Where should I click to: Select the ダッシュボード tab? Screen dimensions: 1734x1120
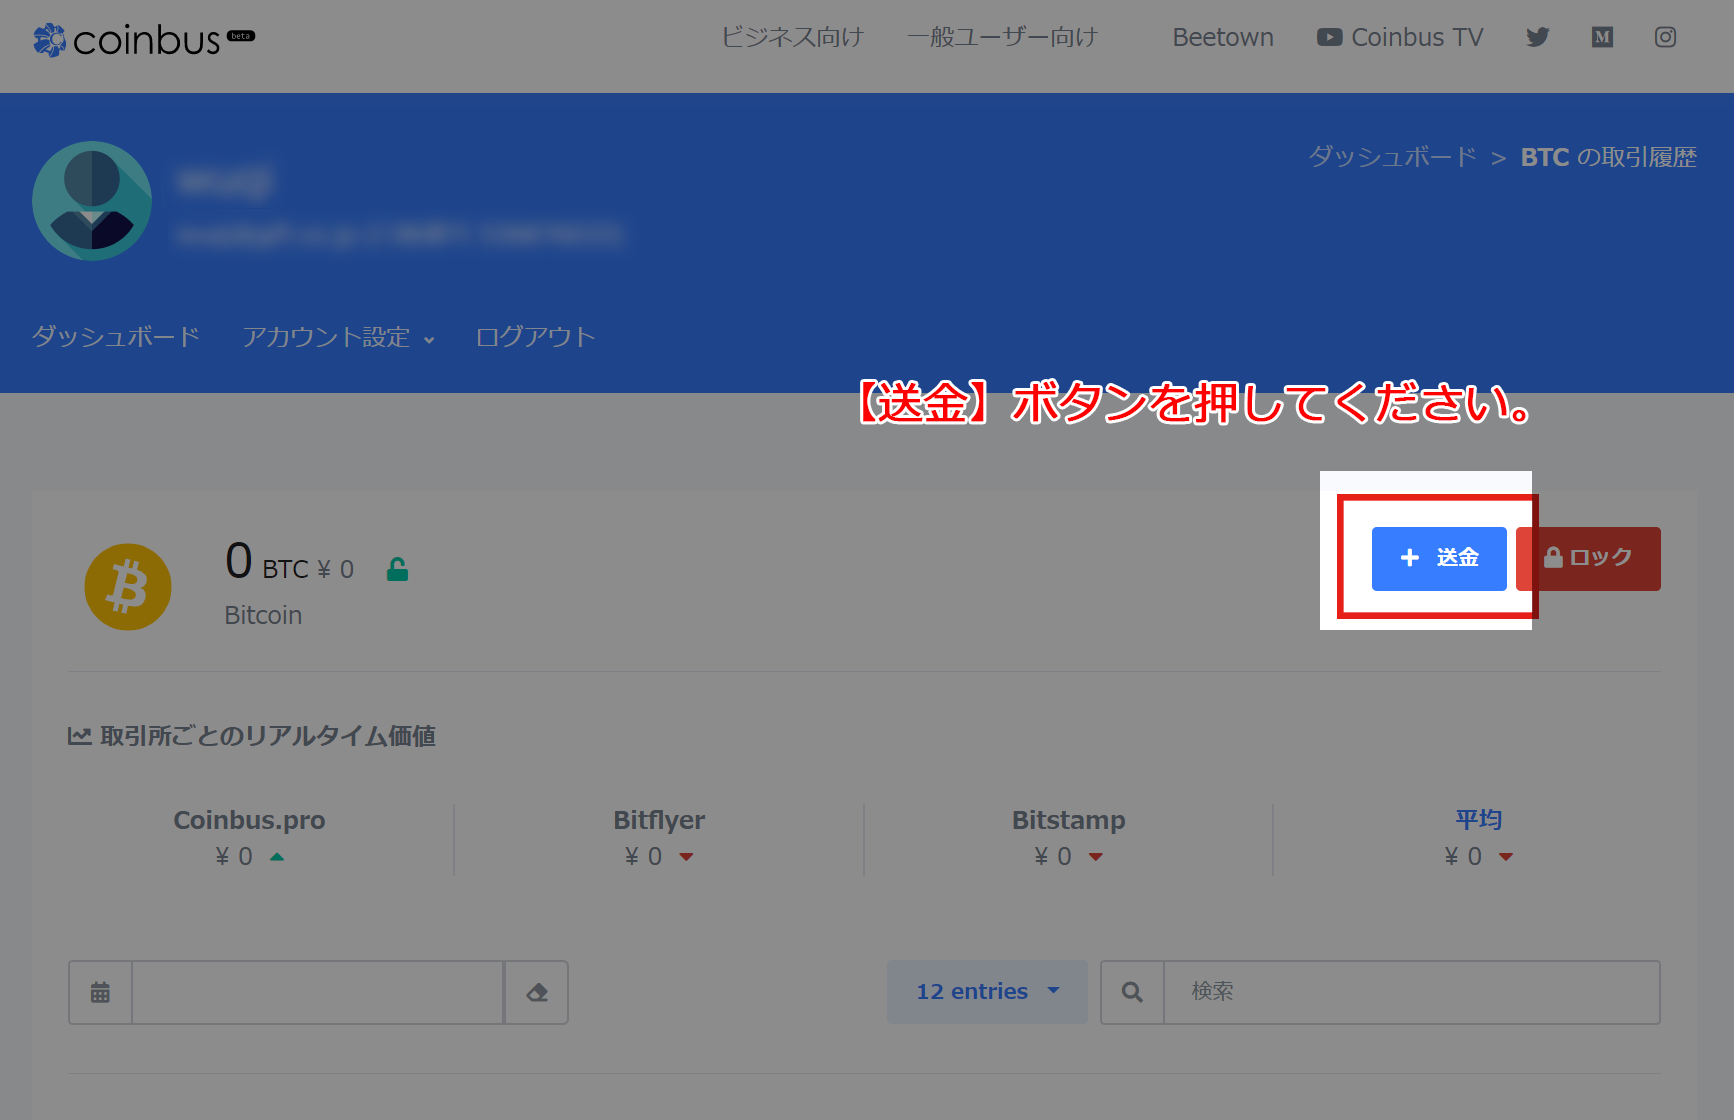[x=116, y=336]
